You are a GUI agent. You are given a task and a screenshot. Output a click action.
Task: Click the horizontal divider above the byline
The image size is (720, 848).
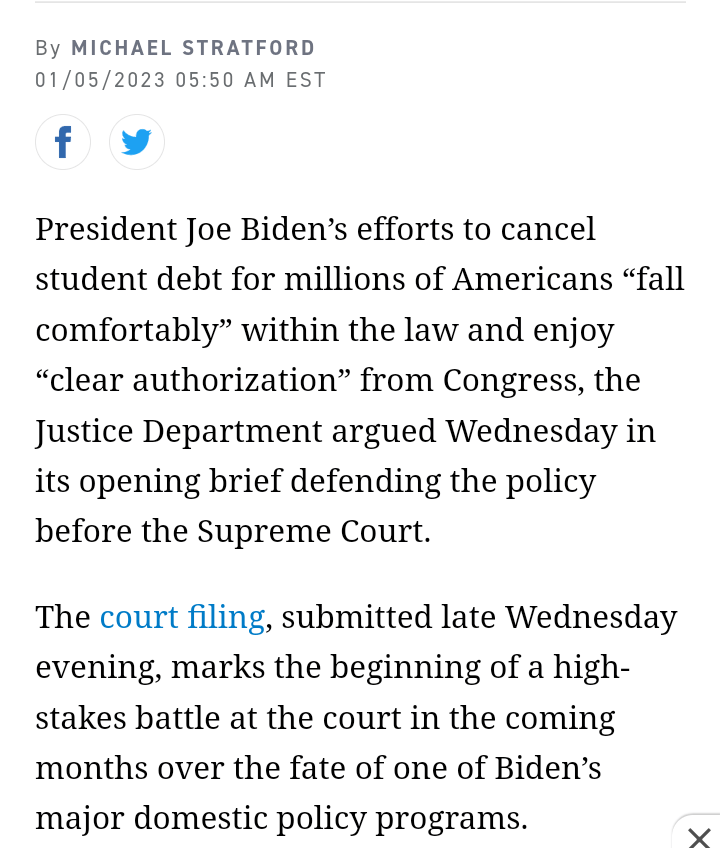coord(360,2)
